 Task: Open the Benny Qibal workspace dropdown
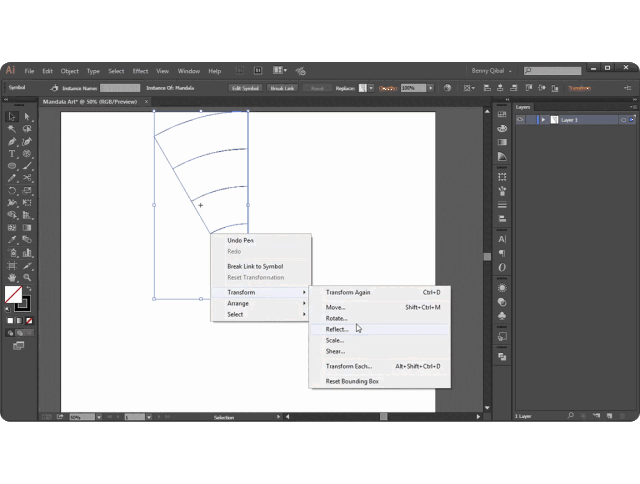(x=491, y=71)
